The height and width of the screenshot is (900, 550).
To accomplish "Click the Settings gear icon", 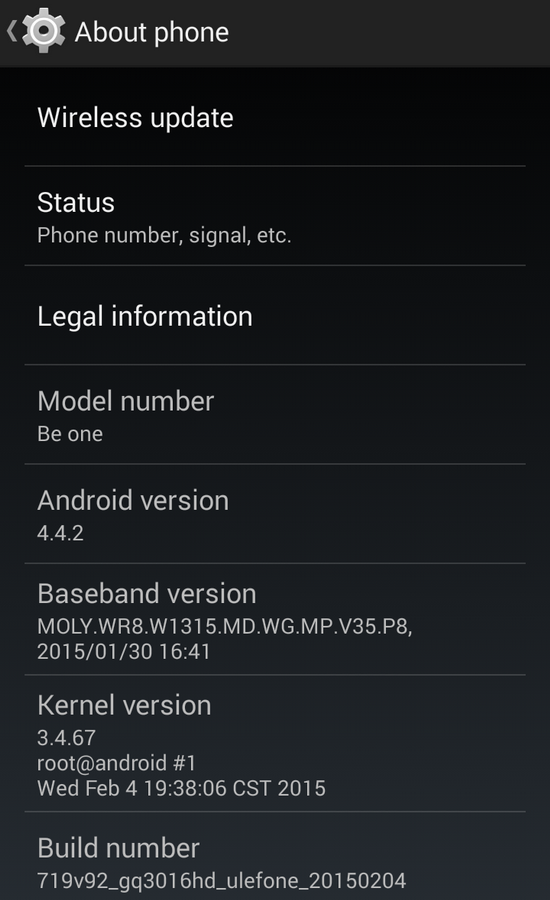I will (x=44, y=31).
